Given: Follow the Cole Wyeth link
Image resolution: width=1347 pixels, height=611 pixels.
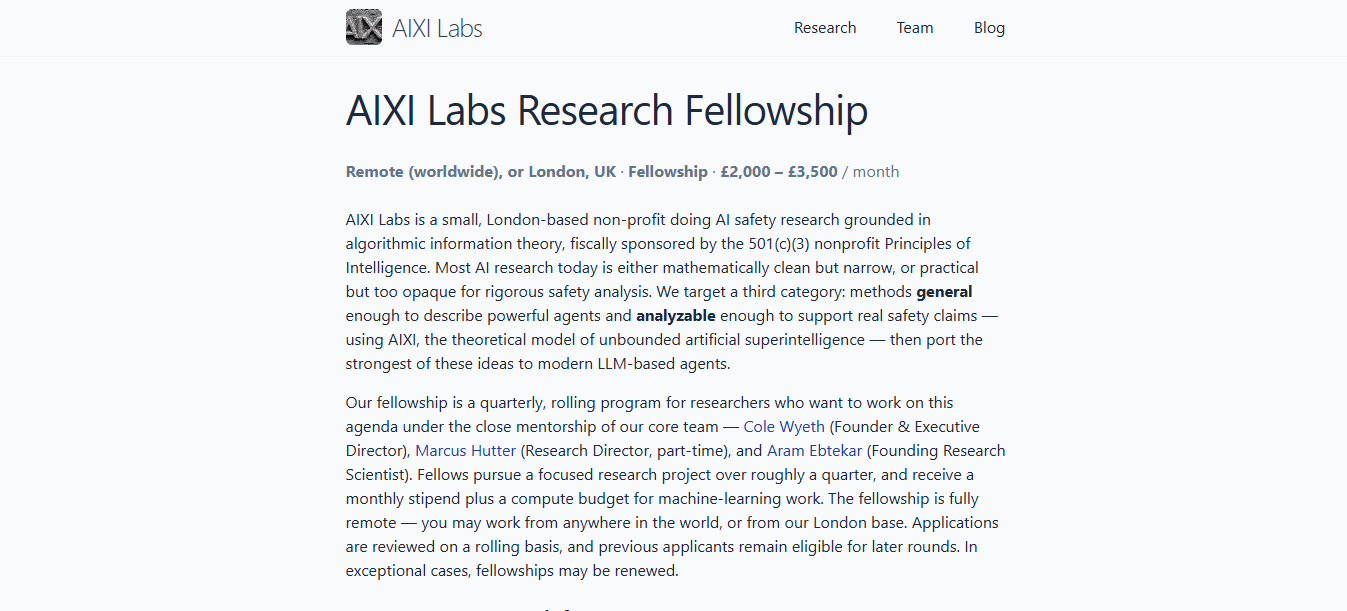Looking at the screenshot, I should [784, 427].
